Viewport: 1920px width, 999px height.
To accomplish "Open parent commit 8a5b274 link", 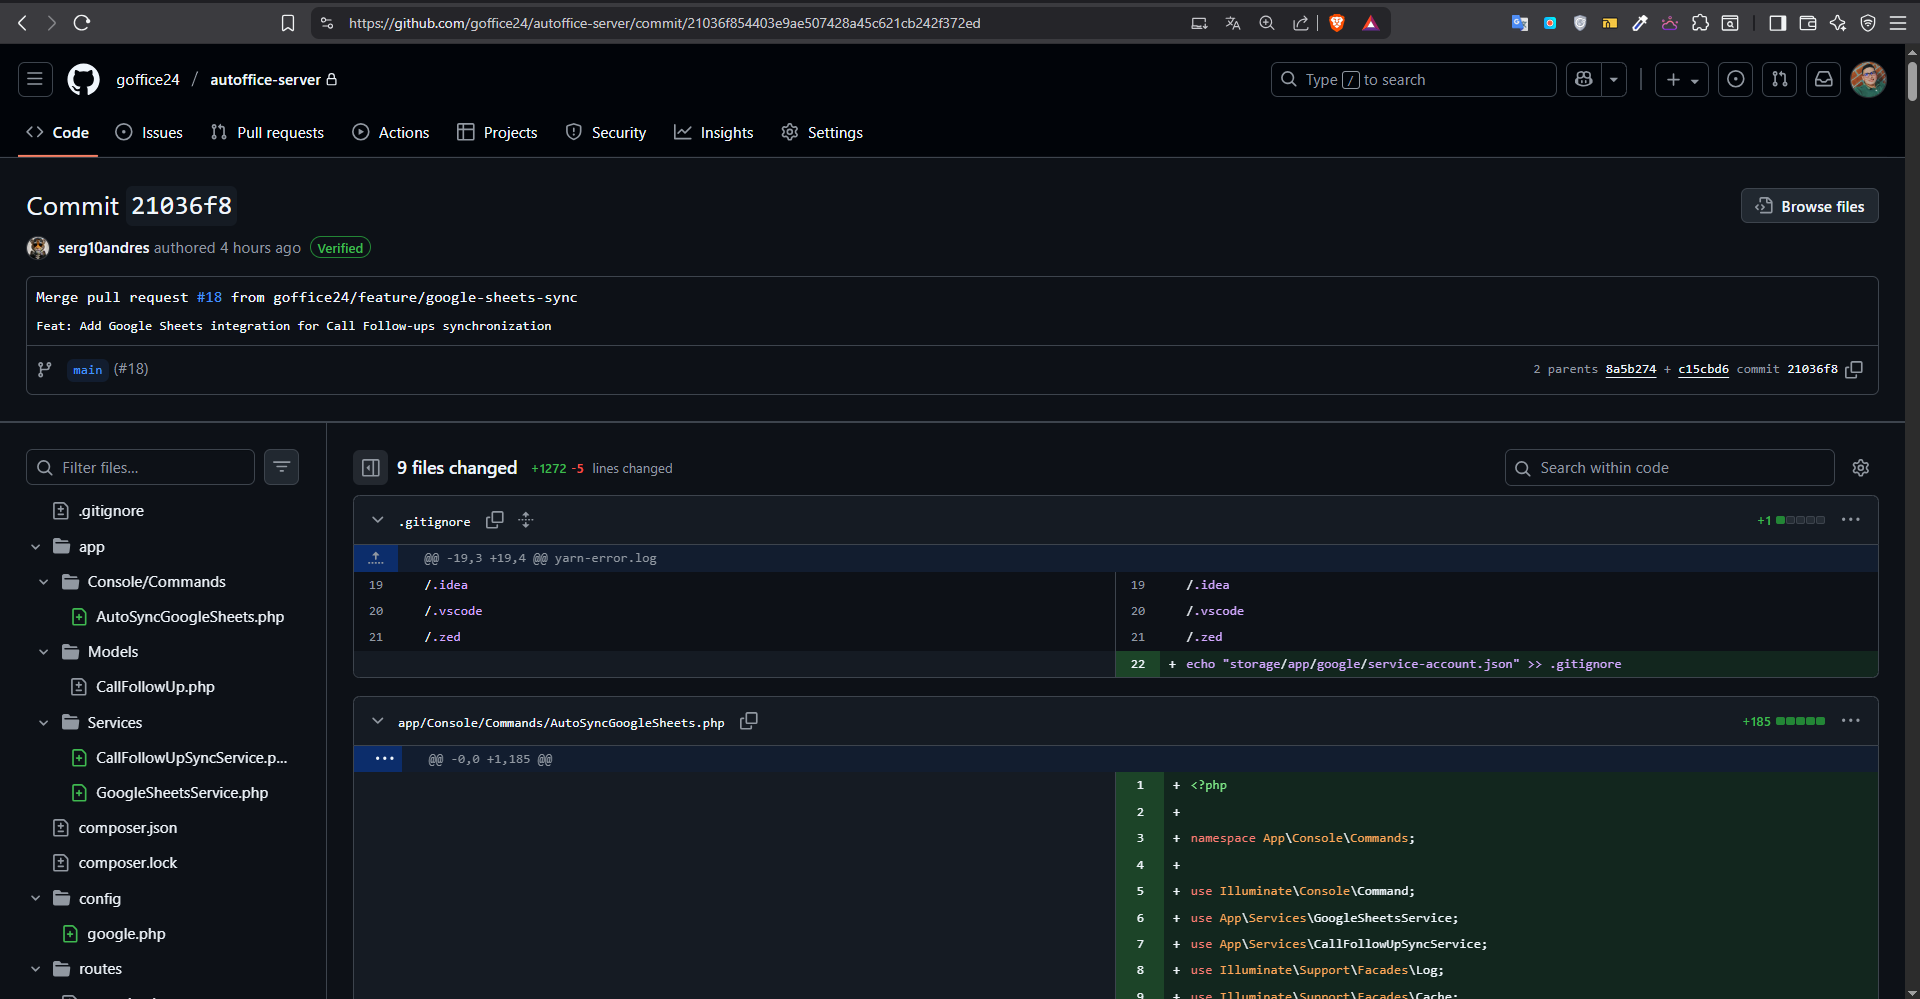I will [1630, 369].
